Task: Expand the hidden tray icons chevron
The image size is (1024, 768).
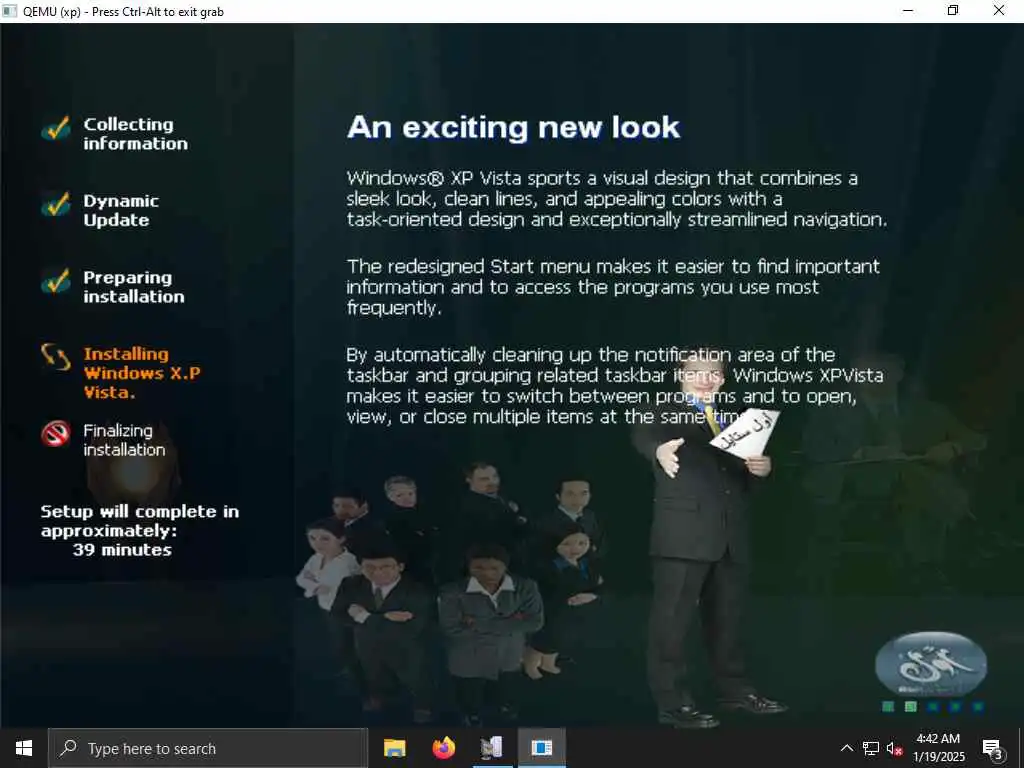Action: pyautogui.click(x=846, y=748)
